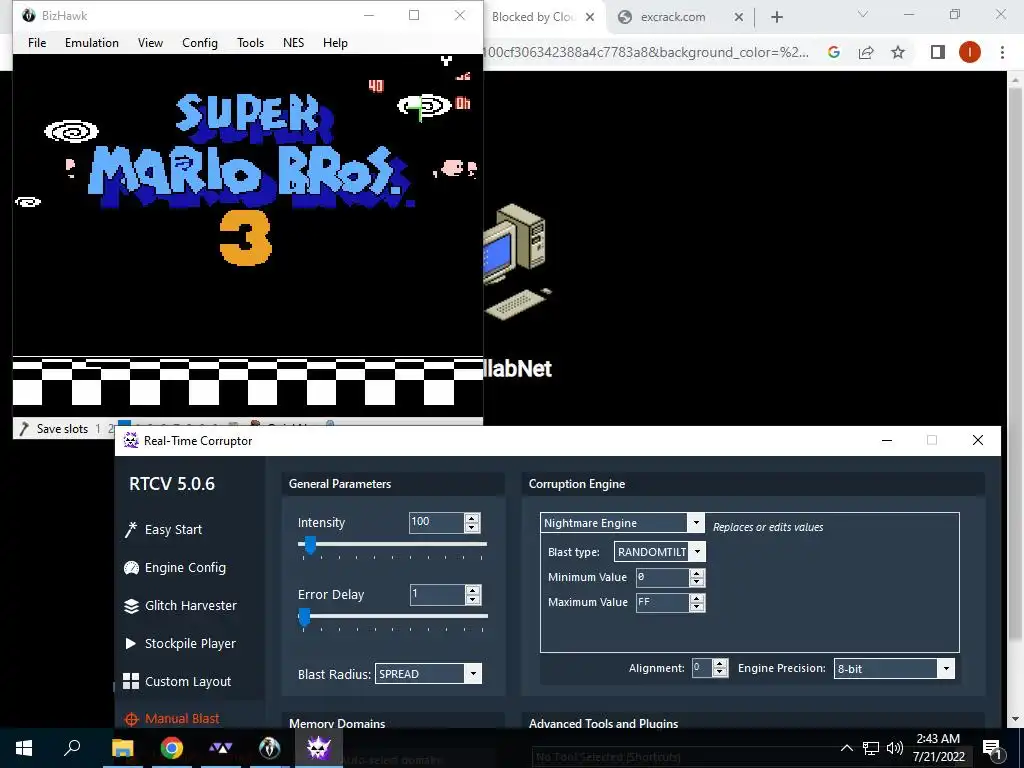Open BizHawk NES menu
1024x768 pixels.
point(293,42)
